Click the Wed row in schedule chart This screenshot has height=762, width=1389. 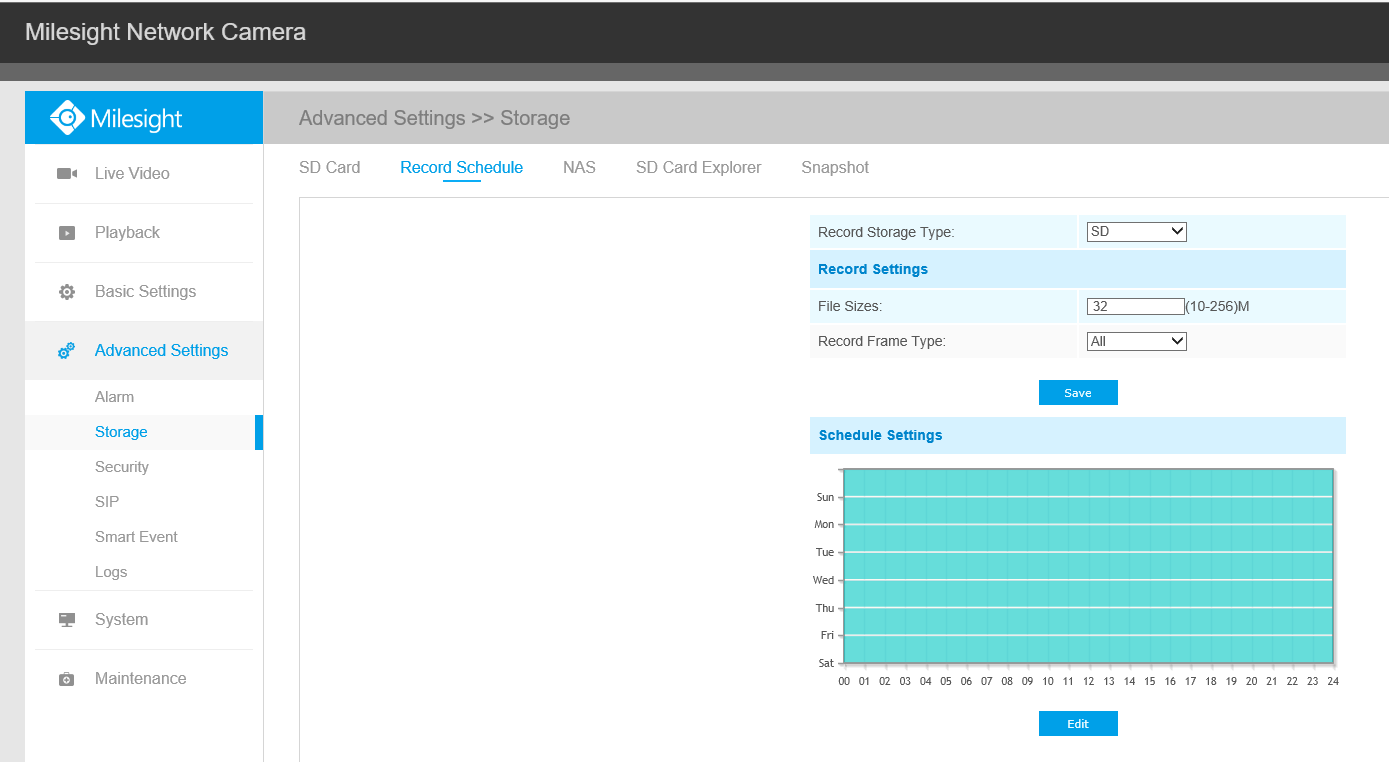(1088, 580)
